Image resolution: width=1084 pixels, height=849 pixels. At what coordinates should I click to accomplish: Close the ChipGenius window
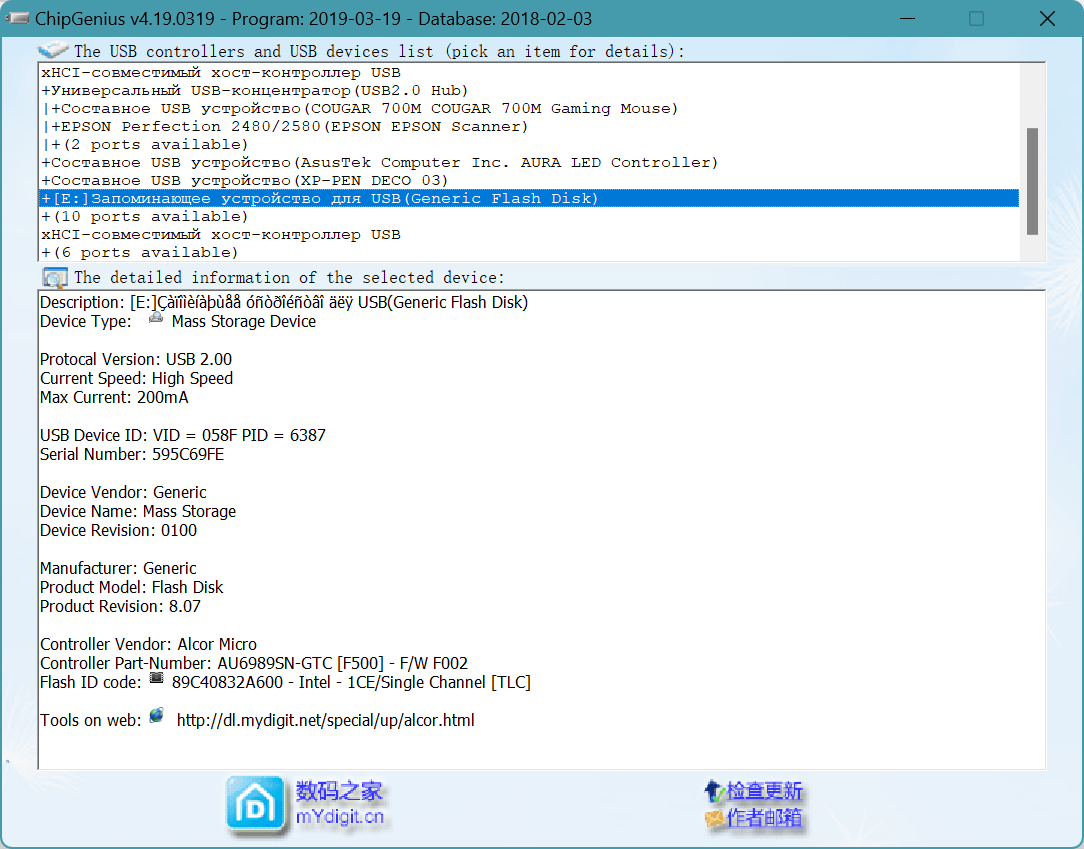[1047, 19]
